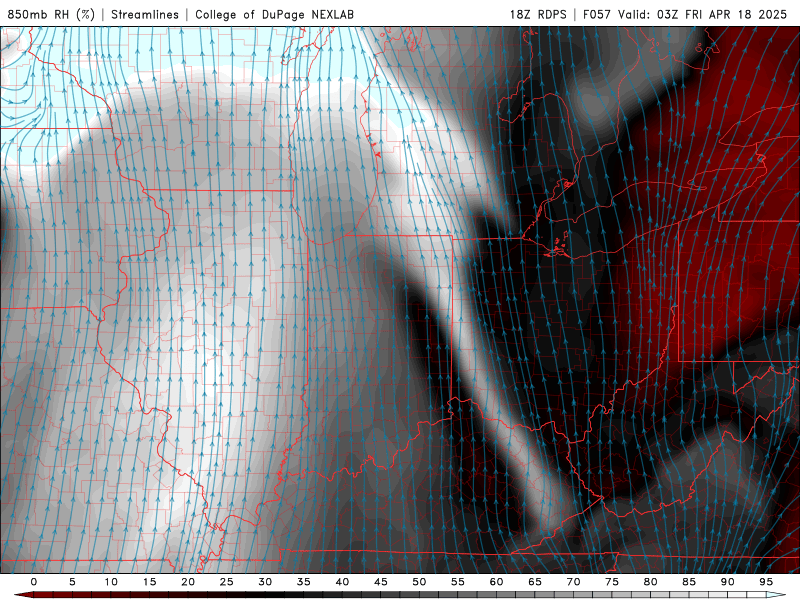The height and width of the screenshot is (600, 800).
Task: Click 'College of DuPage NEXLAB' text
Action: click(x=274, y=14)
